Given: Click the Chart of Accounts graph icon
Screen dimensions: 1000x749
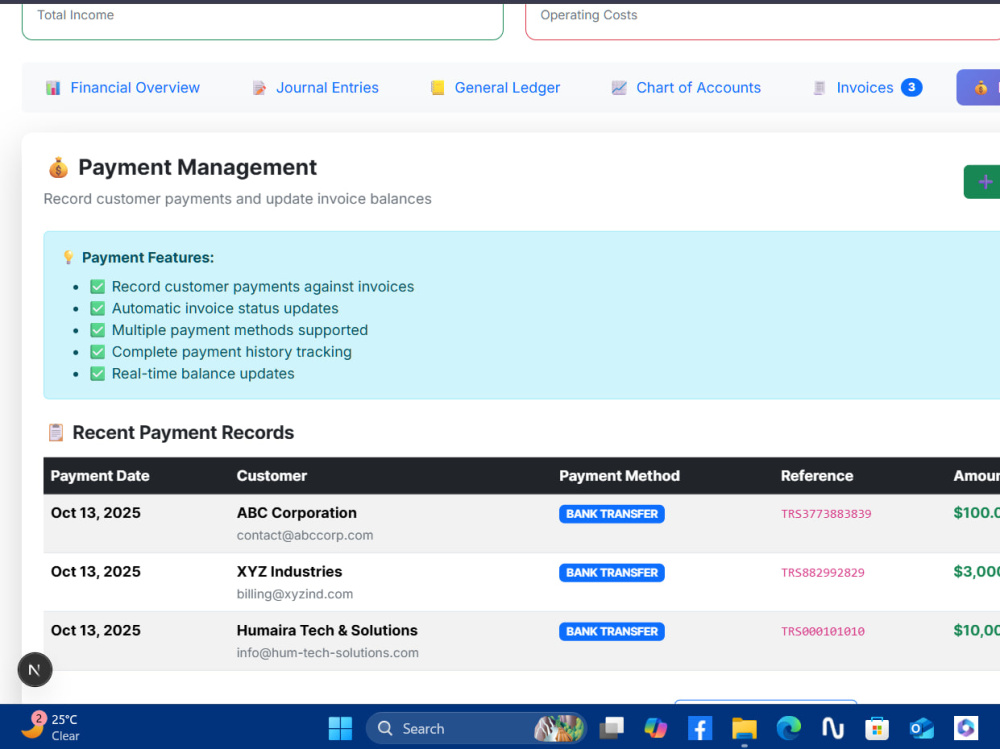Looking at the screenshot, I should 619,88.
